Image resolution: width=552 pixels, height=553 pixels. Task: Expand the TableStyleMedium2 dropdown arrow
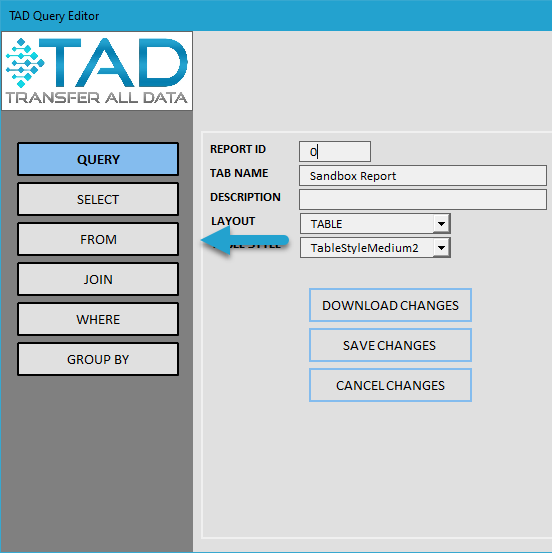click(x=441, y=248)
